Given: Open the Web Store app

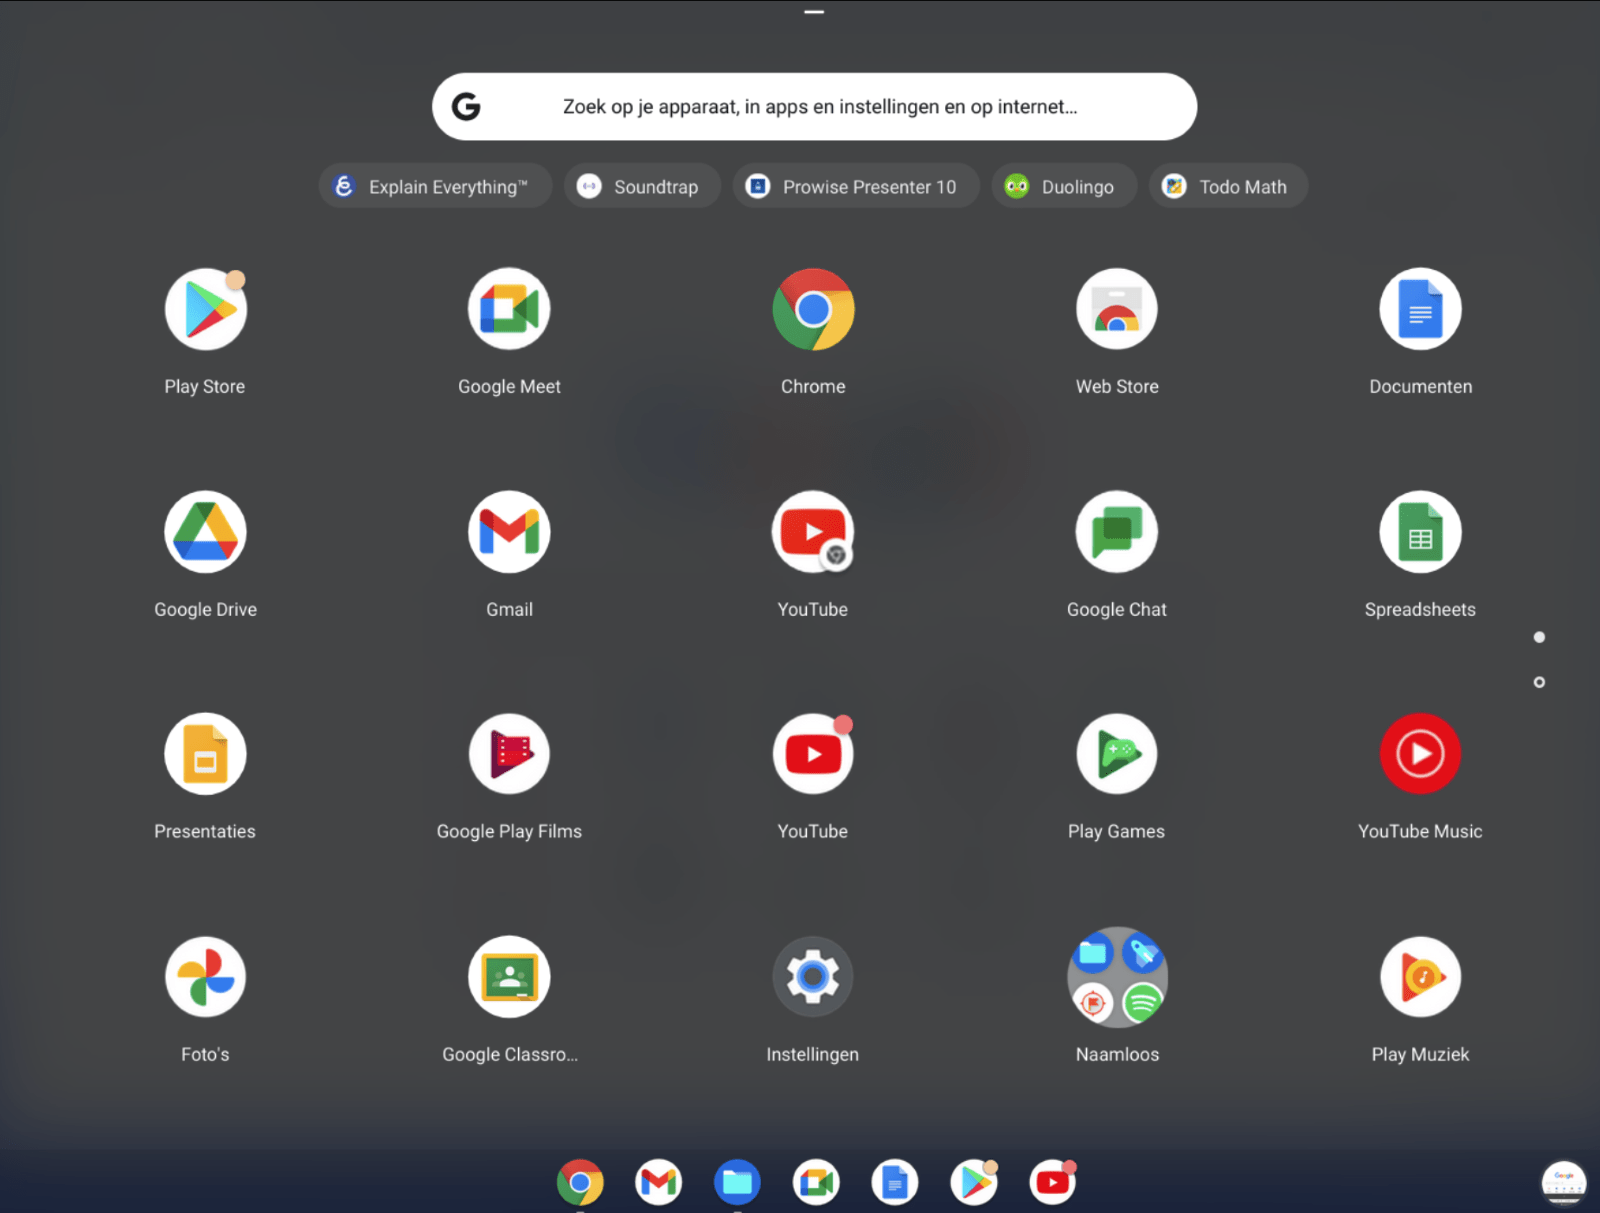Looking at the screenshot, I should click(x=1117, y=310).
